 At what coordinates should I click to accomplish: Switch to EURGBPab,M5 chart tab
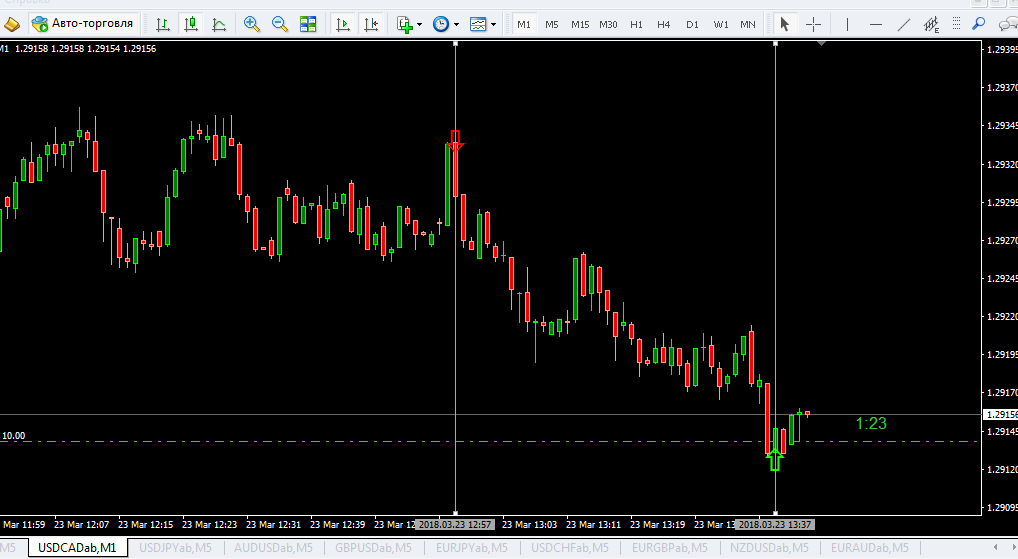point(669,547)
